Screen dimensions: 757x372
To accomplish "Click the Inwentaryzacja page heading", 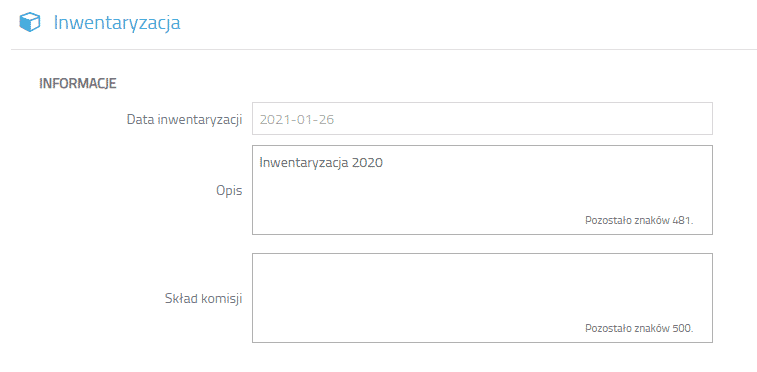I will 117,23.
